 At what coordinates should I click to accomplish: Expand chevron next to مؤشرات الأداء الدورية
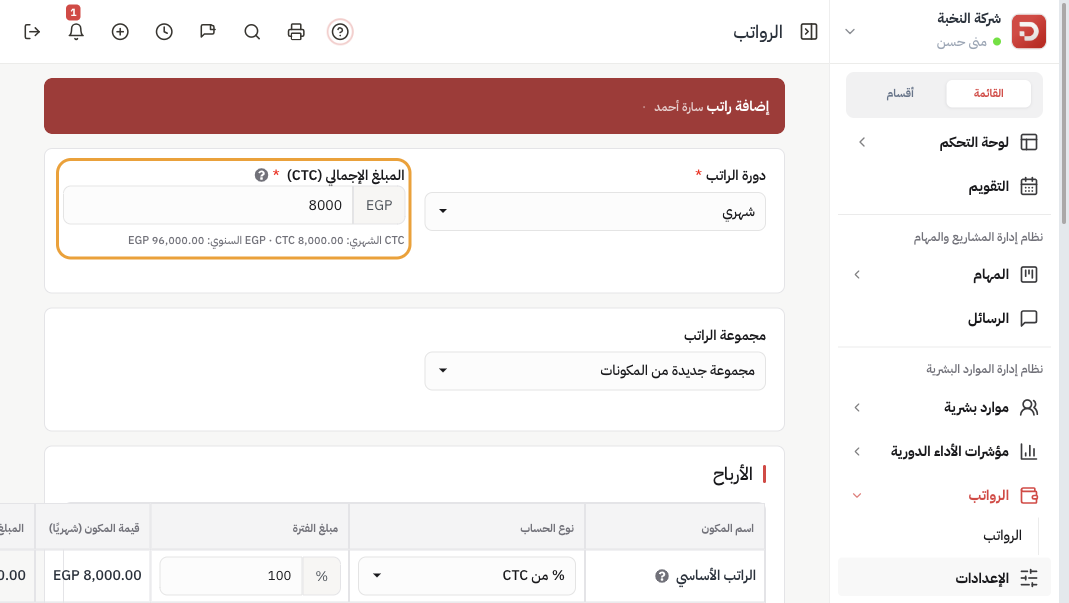pos(857,452)
